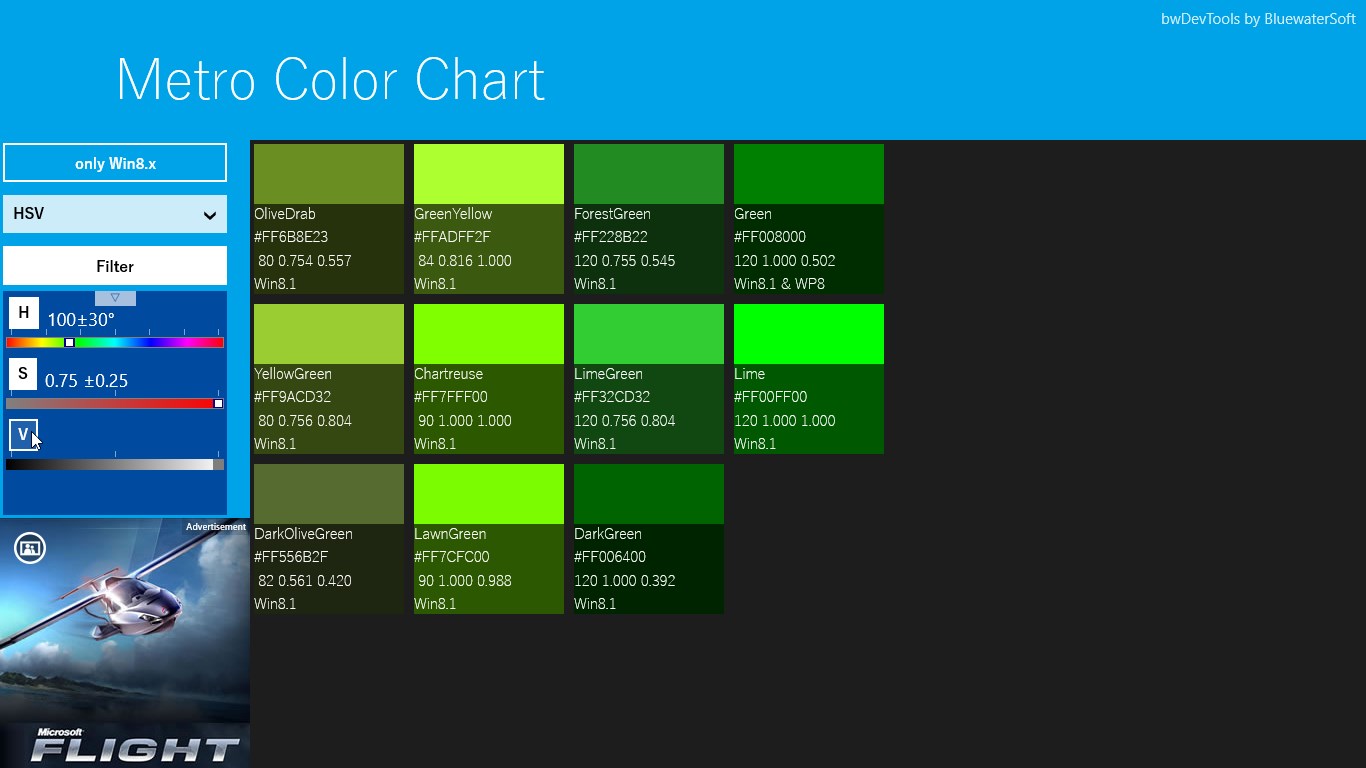Screen dimensions: 1366x768
Task: Click the bwDevTools by BluewaterSoft link
Action: point(1258,18)
